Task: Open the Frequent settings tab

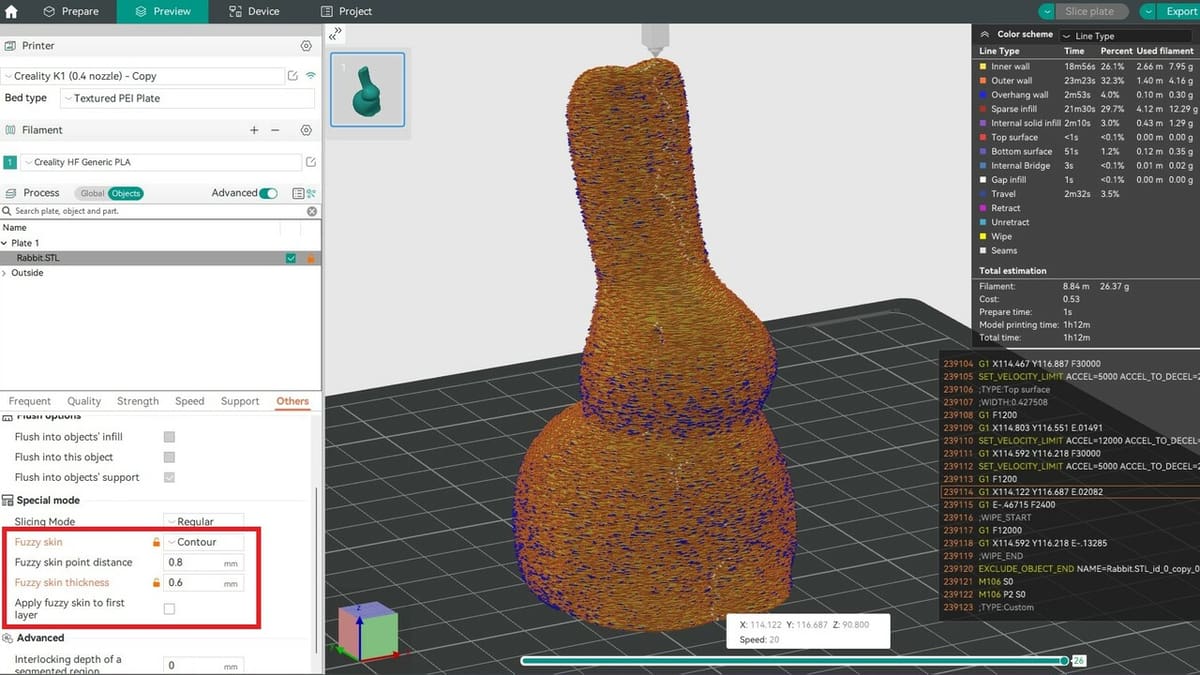Action: (x=30, y=401)
